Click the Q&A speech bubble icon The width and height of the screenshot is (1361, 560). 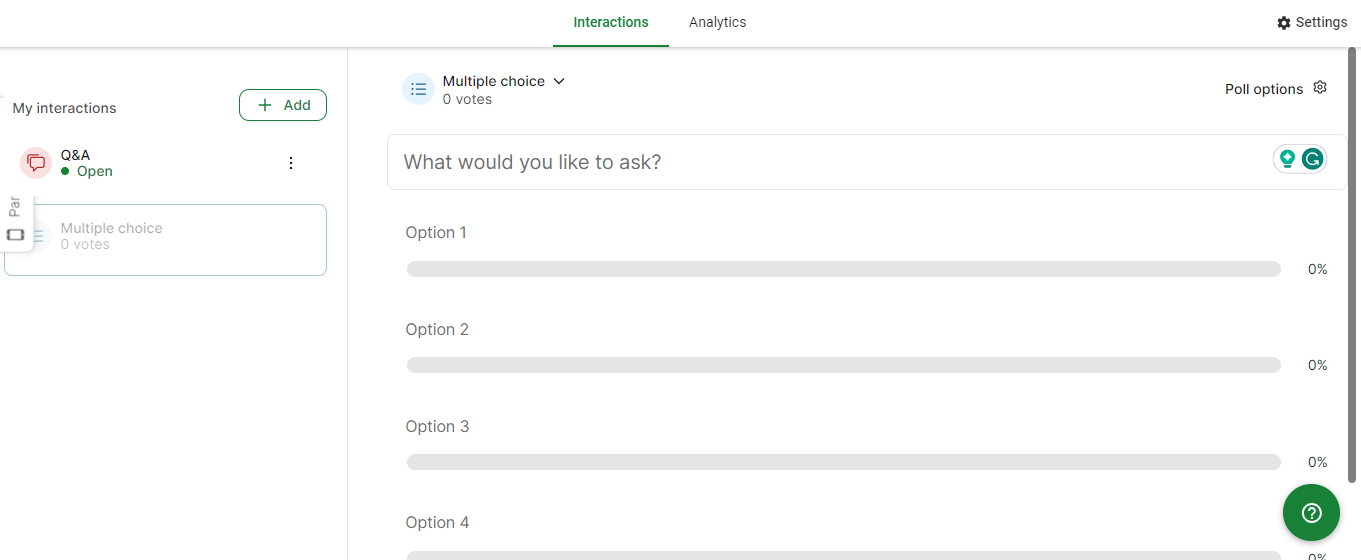(36, 163)
